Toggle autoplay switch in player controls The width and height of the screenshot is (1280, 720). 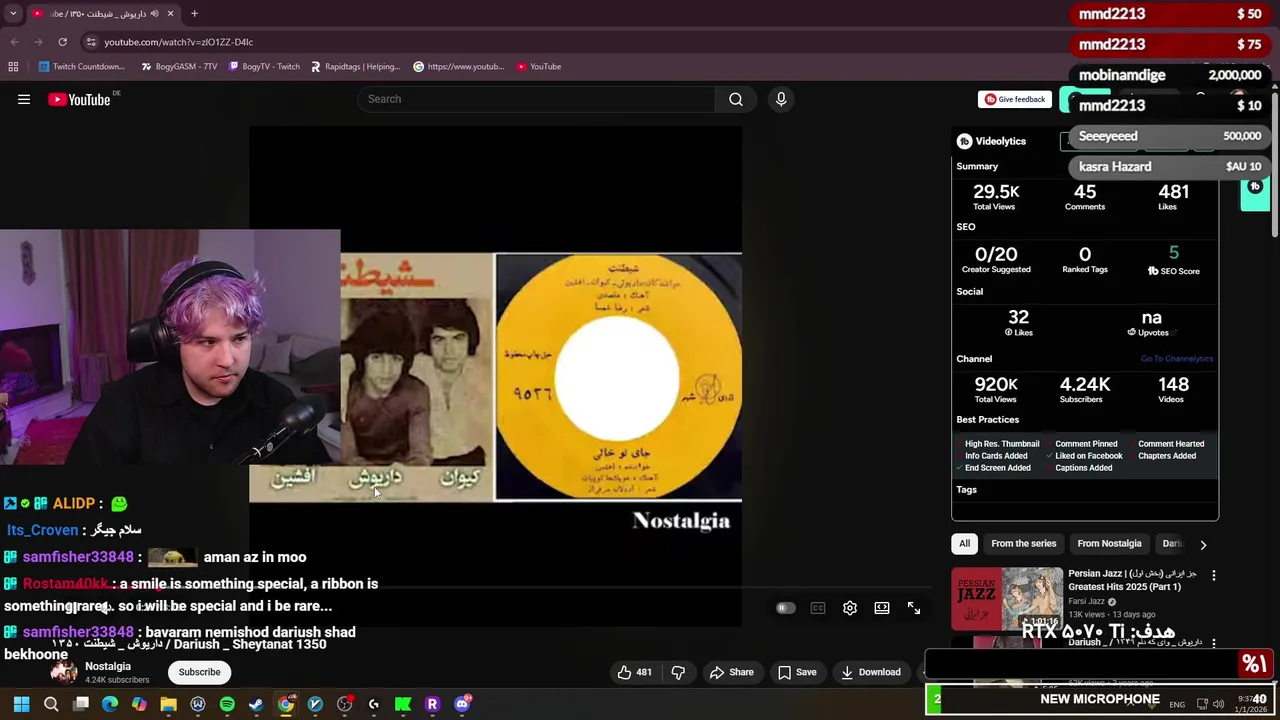coord(785,608)
